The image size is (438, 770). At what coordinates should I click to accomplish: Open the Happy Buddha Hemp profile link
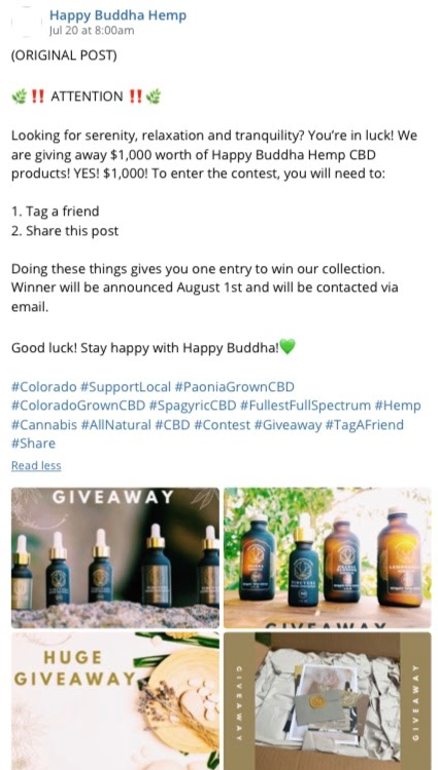(x=118, y=16)
